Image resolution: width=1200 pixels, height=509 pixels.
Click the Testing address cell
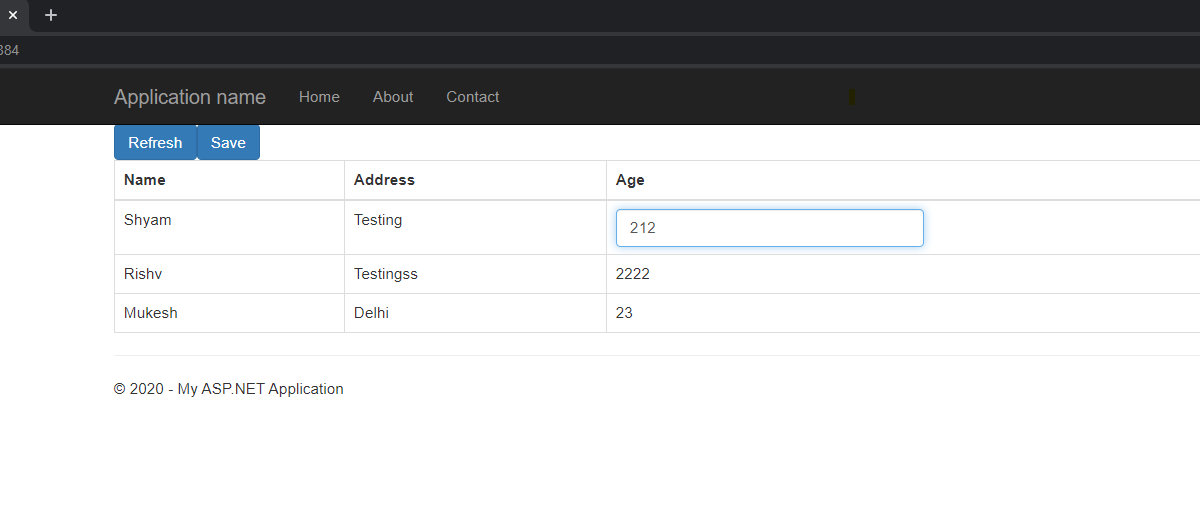click(378, 220)
